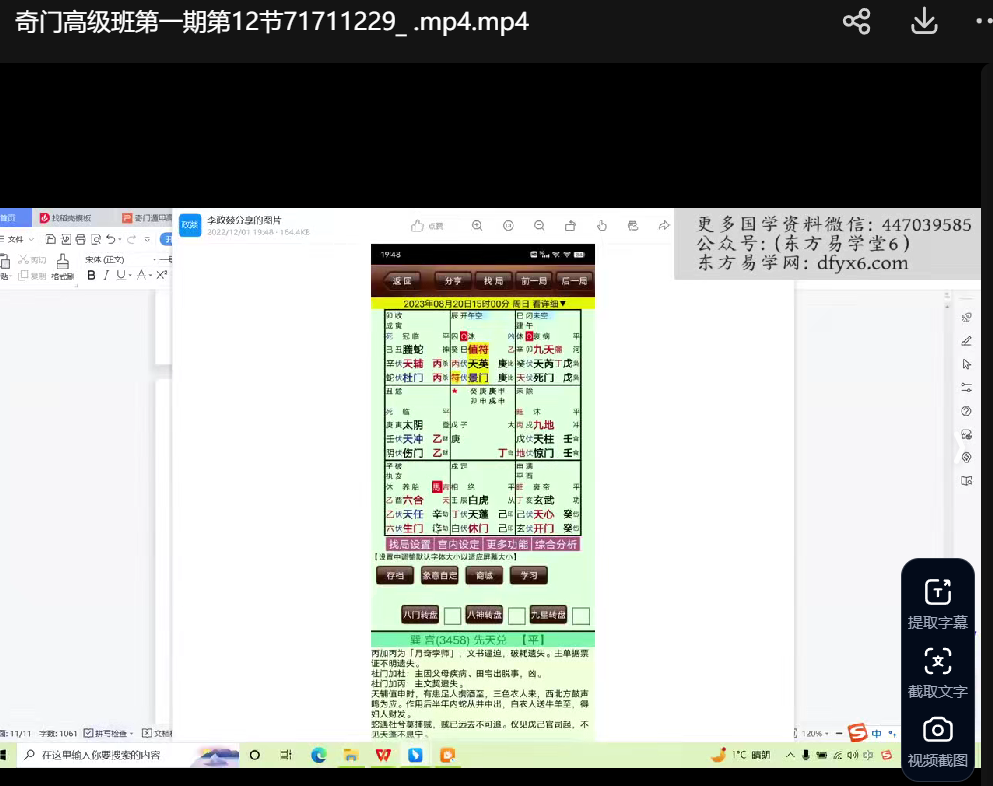Take a video screenshot with 视频截图
The image size is (993, 786).
click(x=937, y=741)
